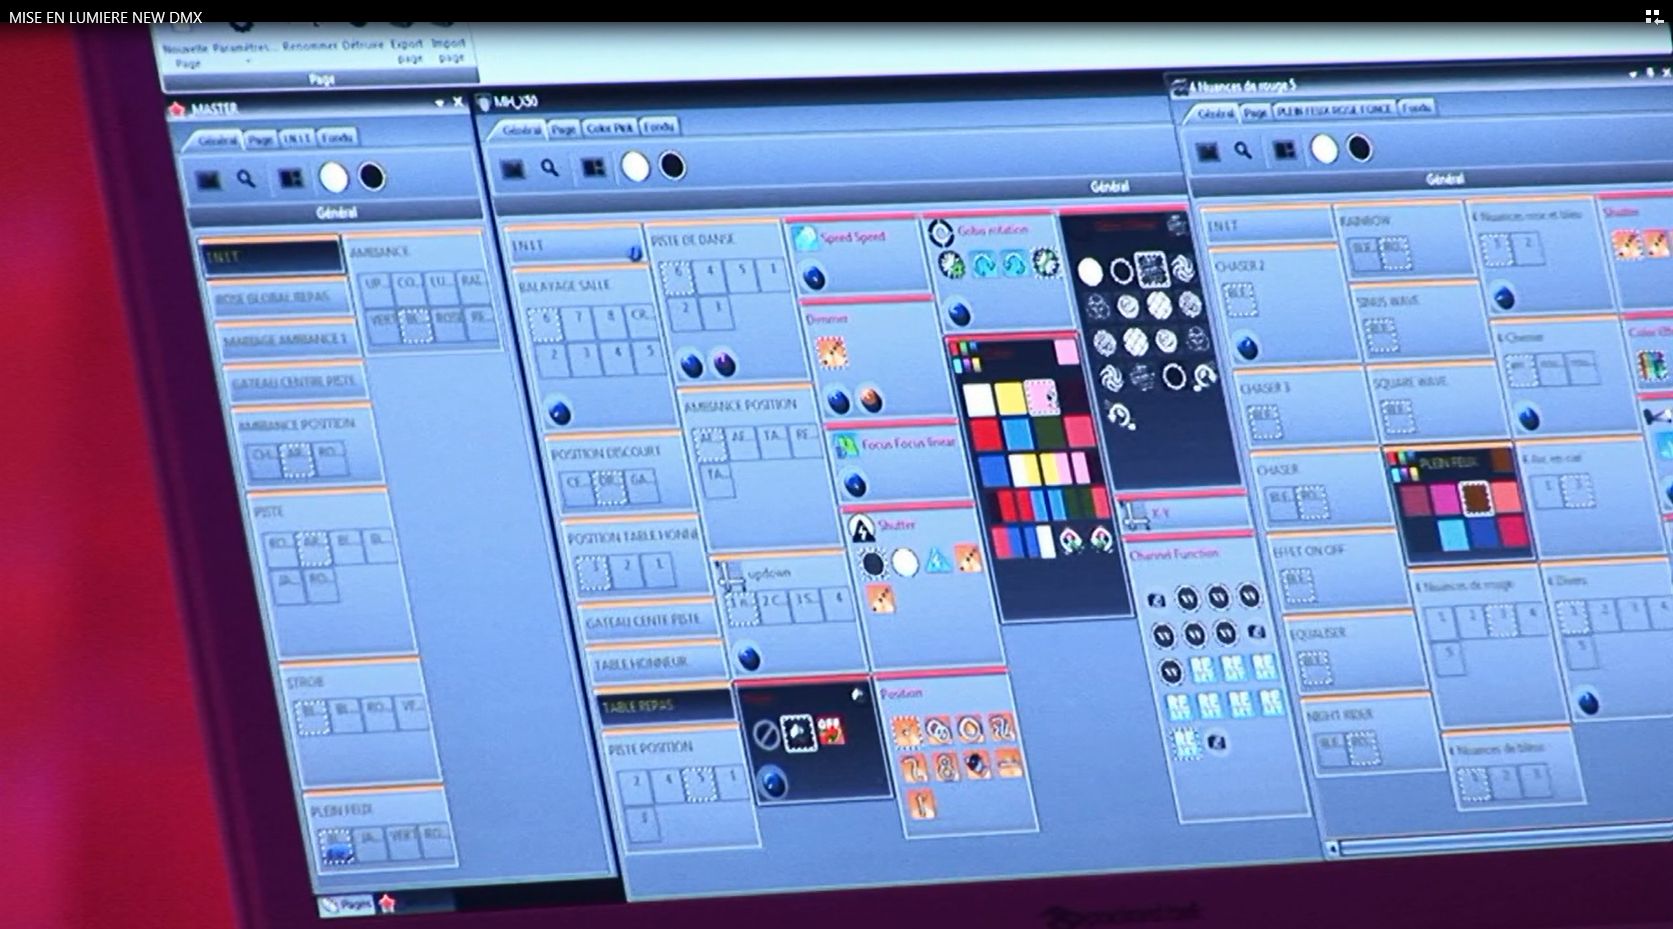Select the INIT scene in MASTER panel
Image resolution: width=1673 pixels, height=929 pixels.
(x=271, y=256)
